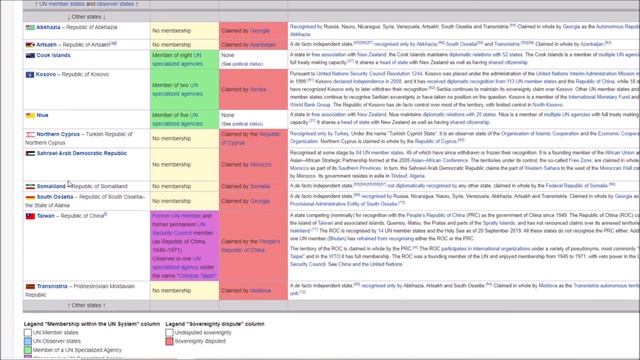
Task: Click the Kosovo flag icon
Action: coord(30,75)
